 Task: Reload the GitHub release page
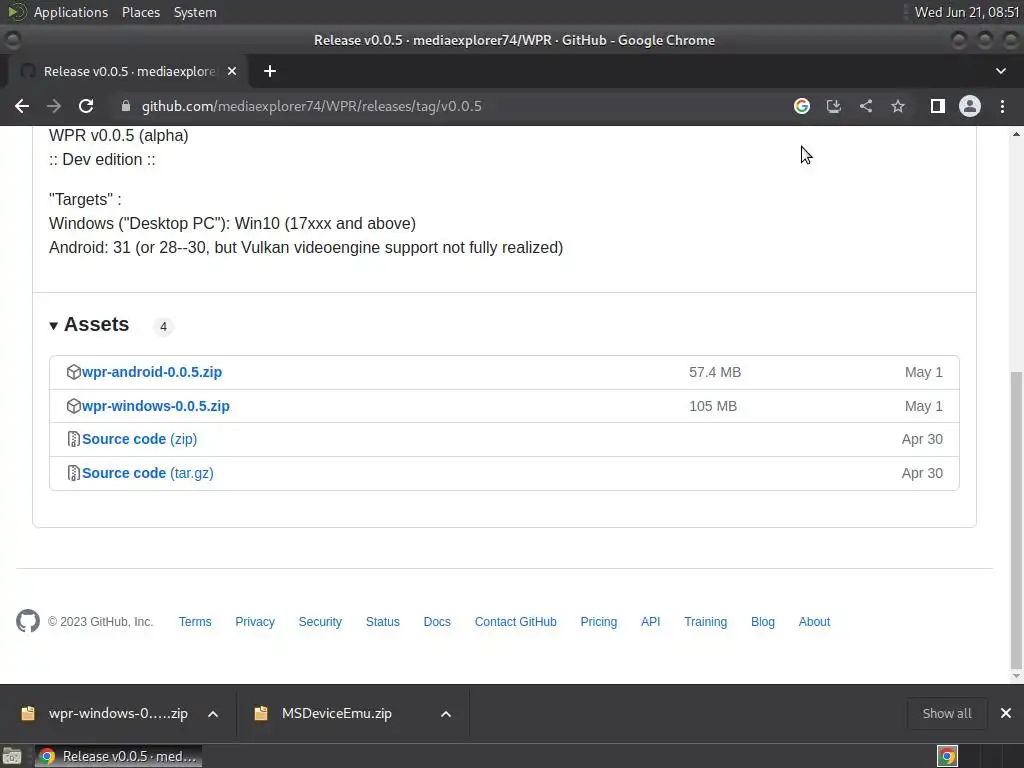tap(86, 106)
